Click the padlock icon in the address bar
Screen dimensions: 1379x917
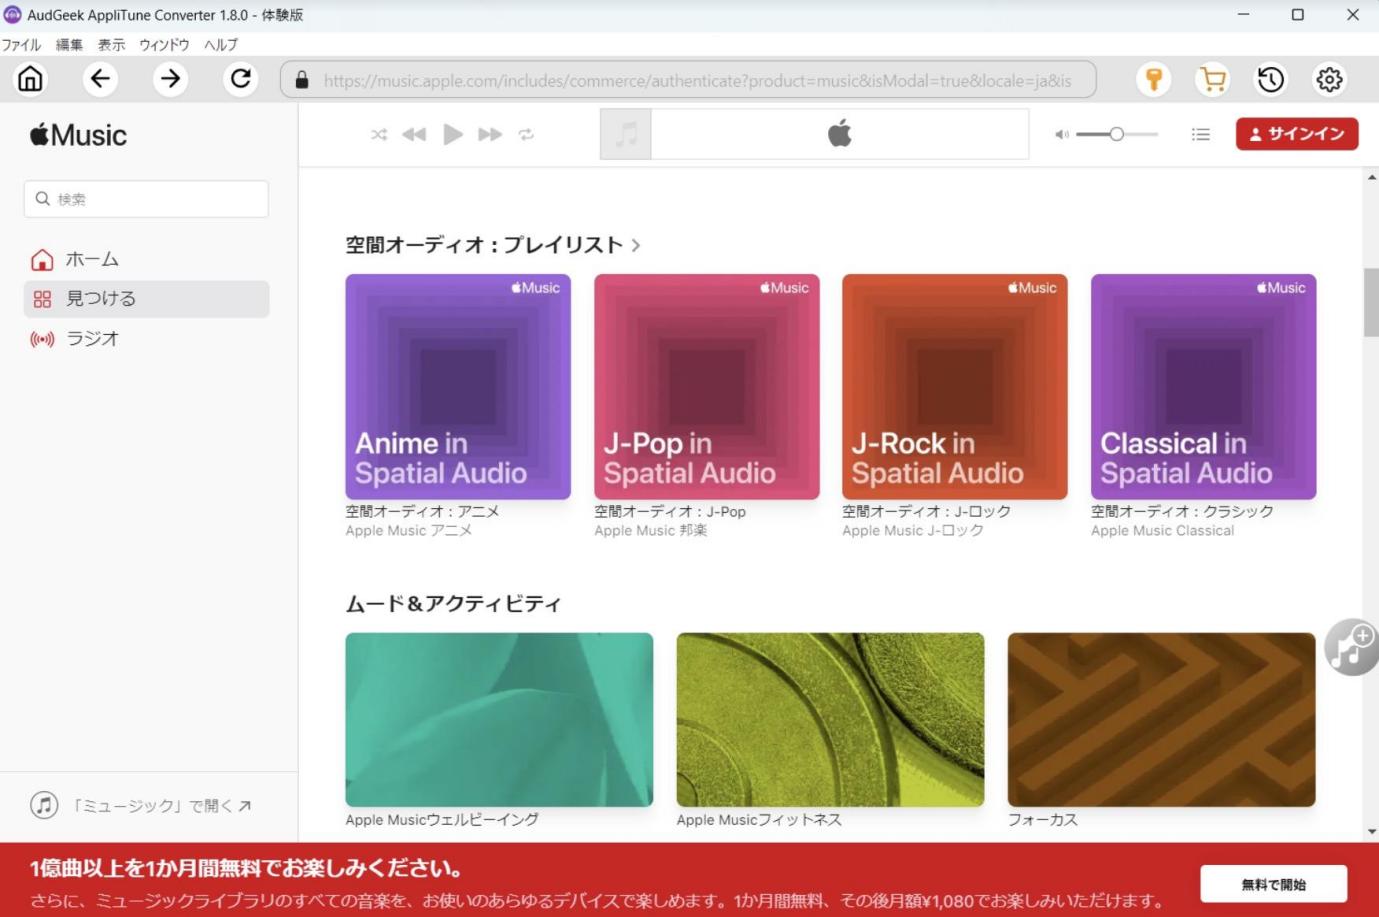pos(302,80)
